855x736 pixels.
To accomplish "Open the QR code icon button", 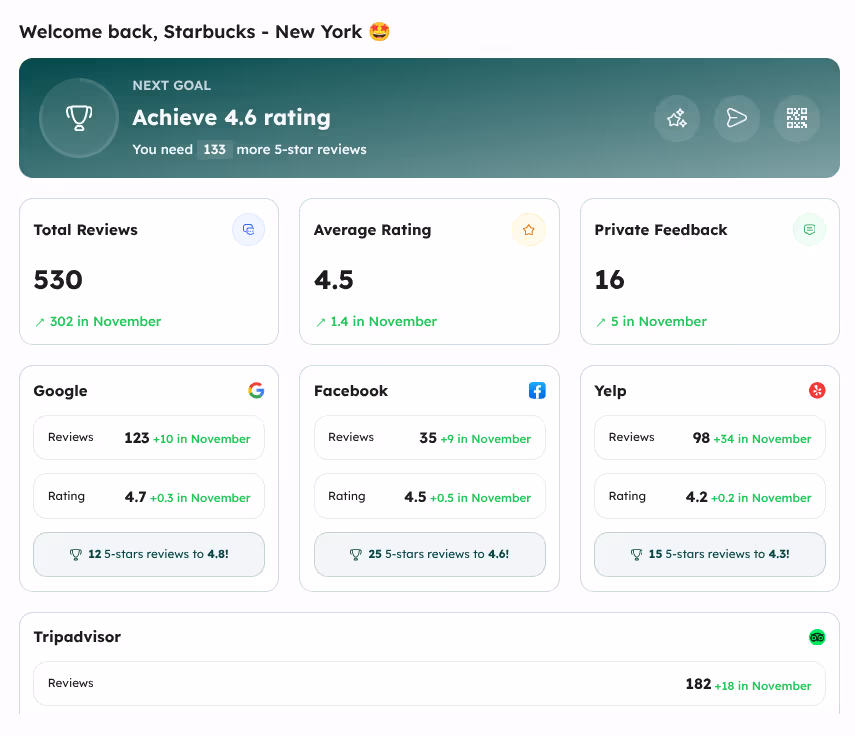I will coord(797,118).
